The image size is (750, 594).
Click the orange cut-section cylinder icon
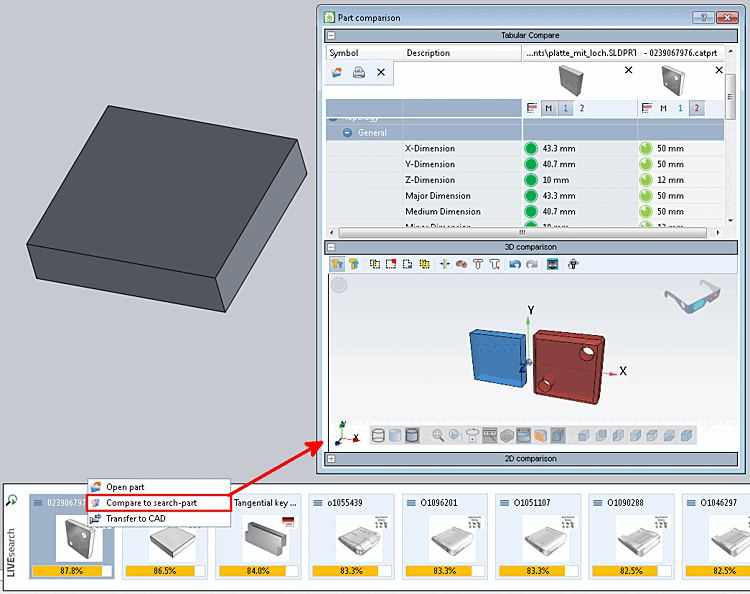coord(540,435)
